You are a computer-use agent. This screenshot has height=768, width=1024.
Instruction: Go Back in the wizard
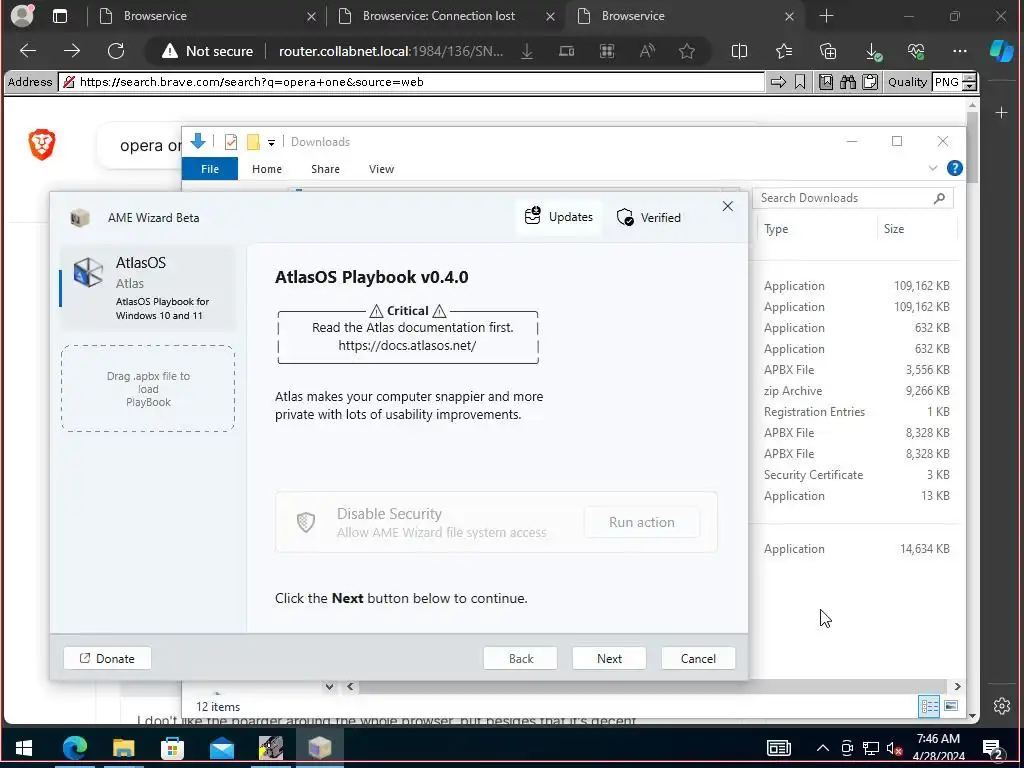click(x=520, y=658)
